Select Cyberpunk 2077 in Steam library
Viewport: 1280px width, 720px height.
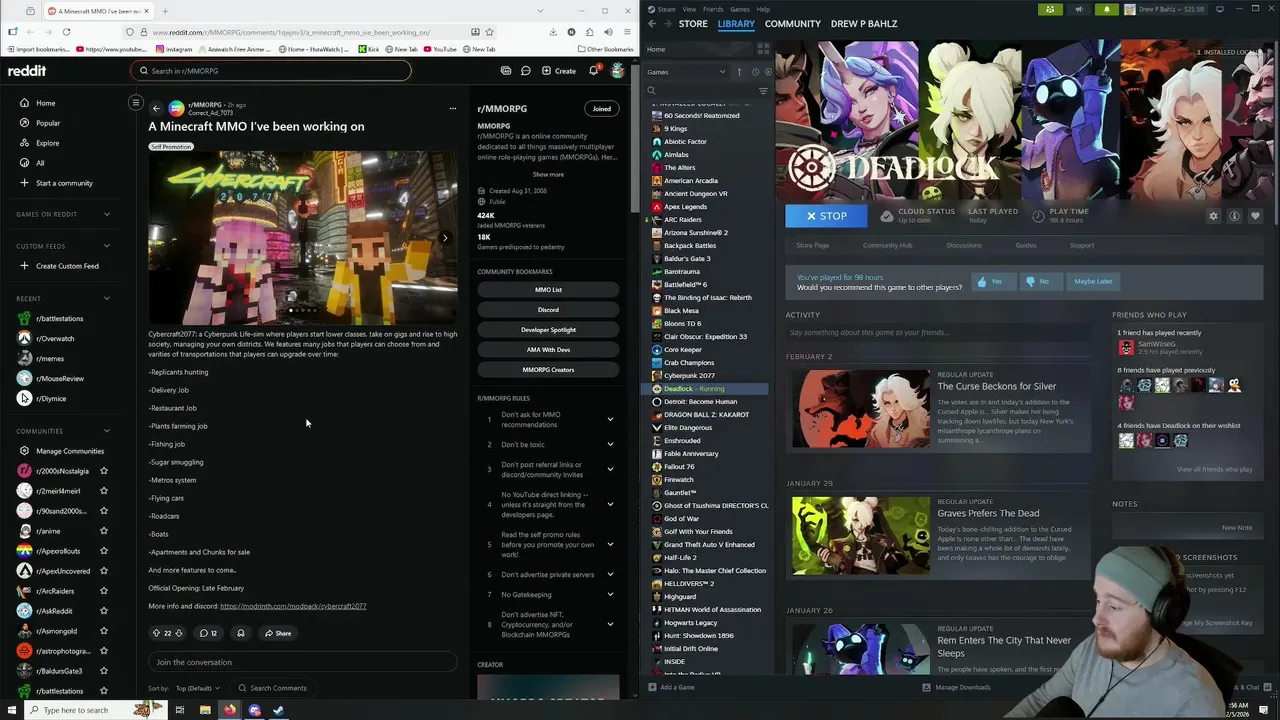click(x=689, y=376)
